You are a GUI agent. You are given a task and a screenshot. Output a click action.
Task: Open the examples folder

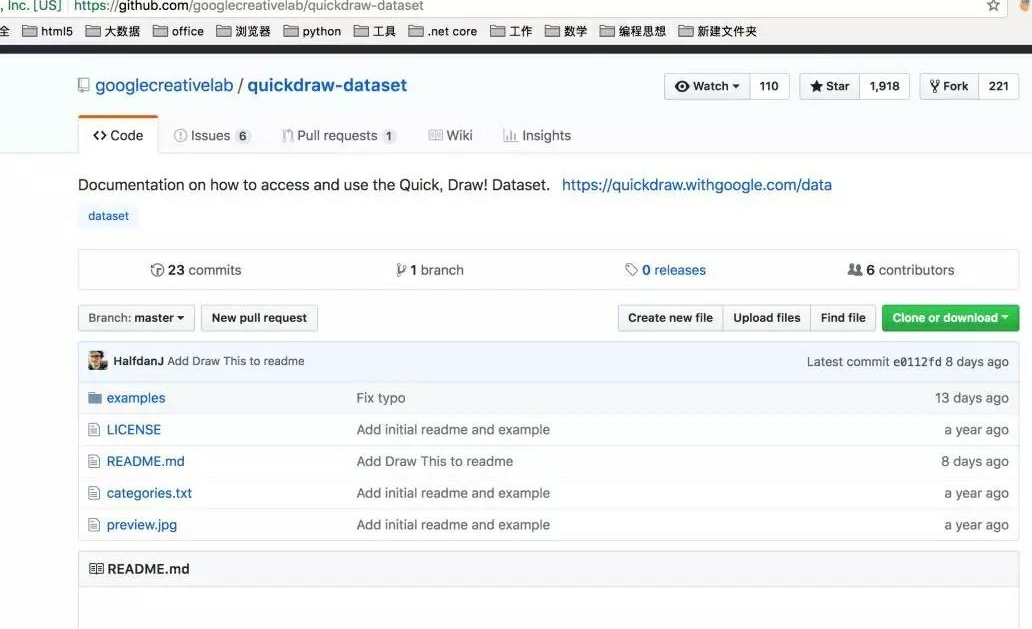pos(135,398)
